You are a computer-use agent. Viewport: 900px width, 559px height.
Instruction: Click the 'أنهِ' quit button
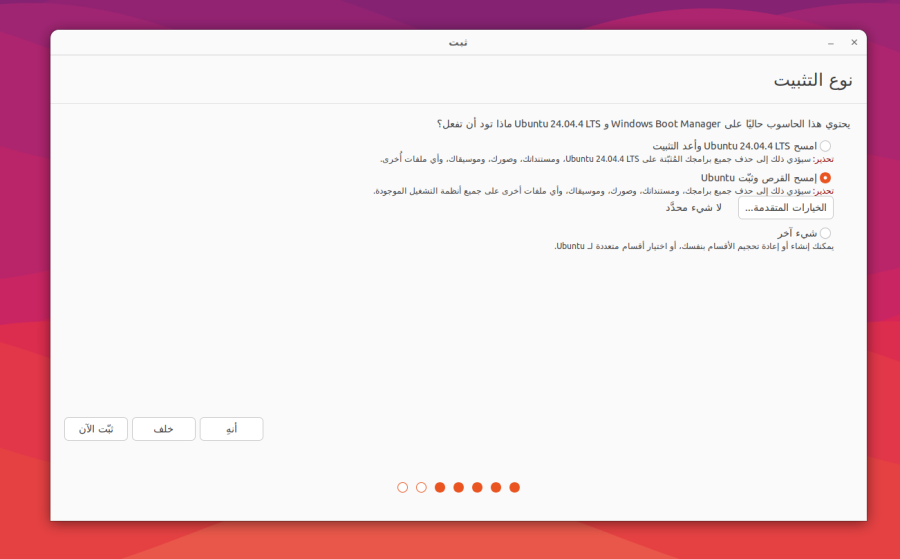click(x=231, y=429)
